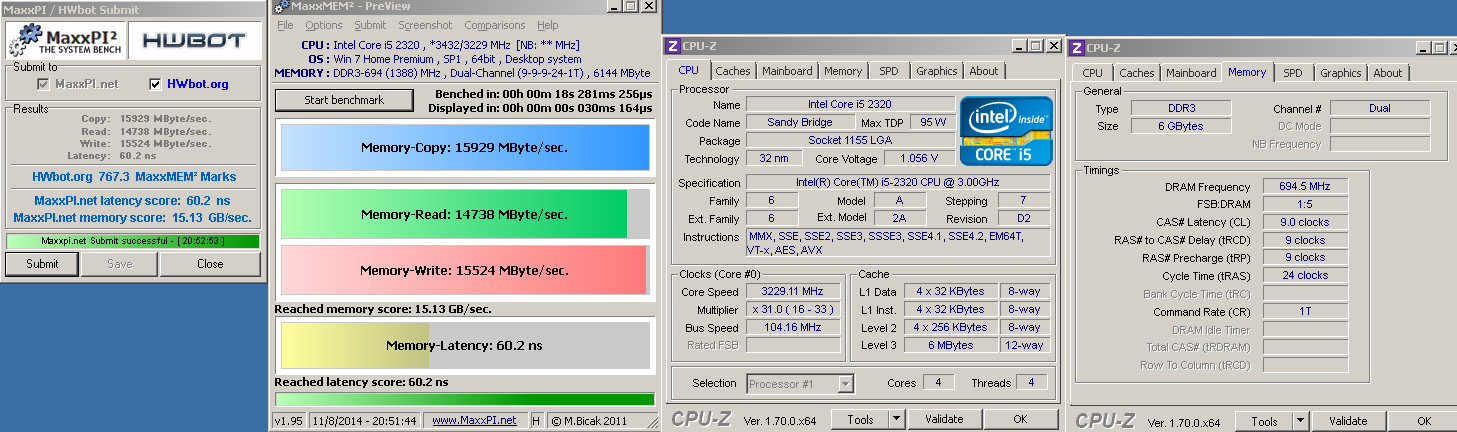The width and height of the screenshot is (1457, 432).
Task: Switch to SPD tab in first CPU-Z
Action: [889, 71]
